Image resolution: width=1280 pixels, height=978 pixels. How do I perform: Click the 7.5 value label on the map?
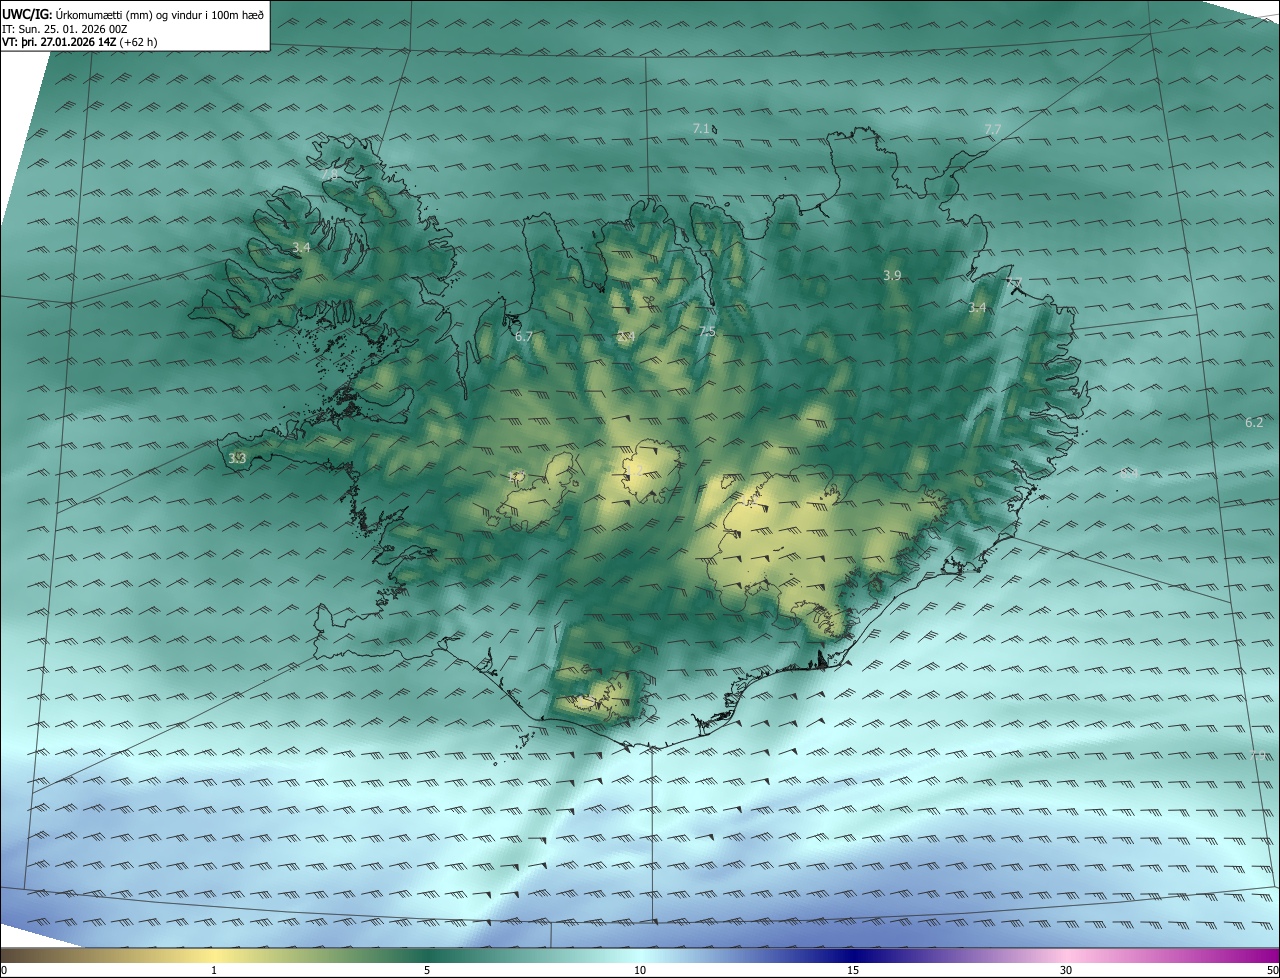[x=707, y=331]
